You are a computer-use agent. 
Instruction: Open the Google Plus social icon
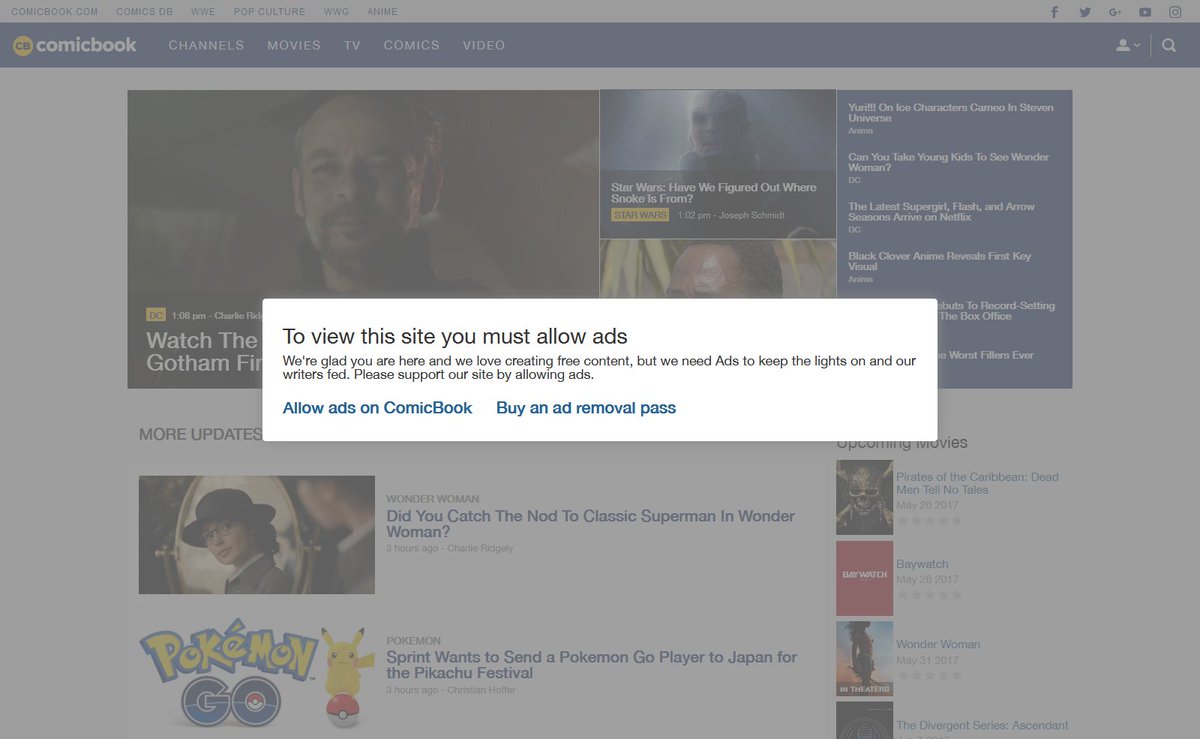tap(1115, 12)
